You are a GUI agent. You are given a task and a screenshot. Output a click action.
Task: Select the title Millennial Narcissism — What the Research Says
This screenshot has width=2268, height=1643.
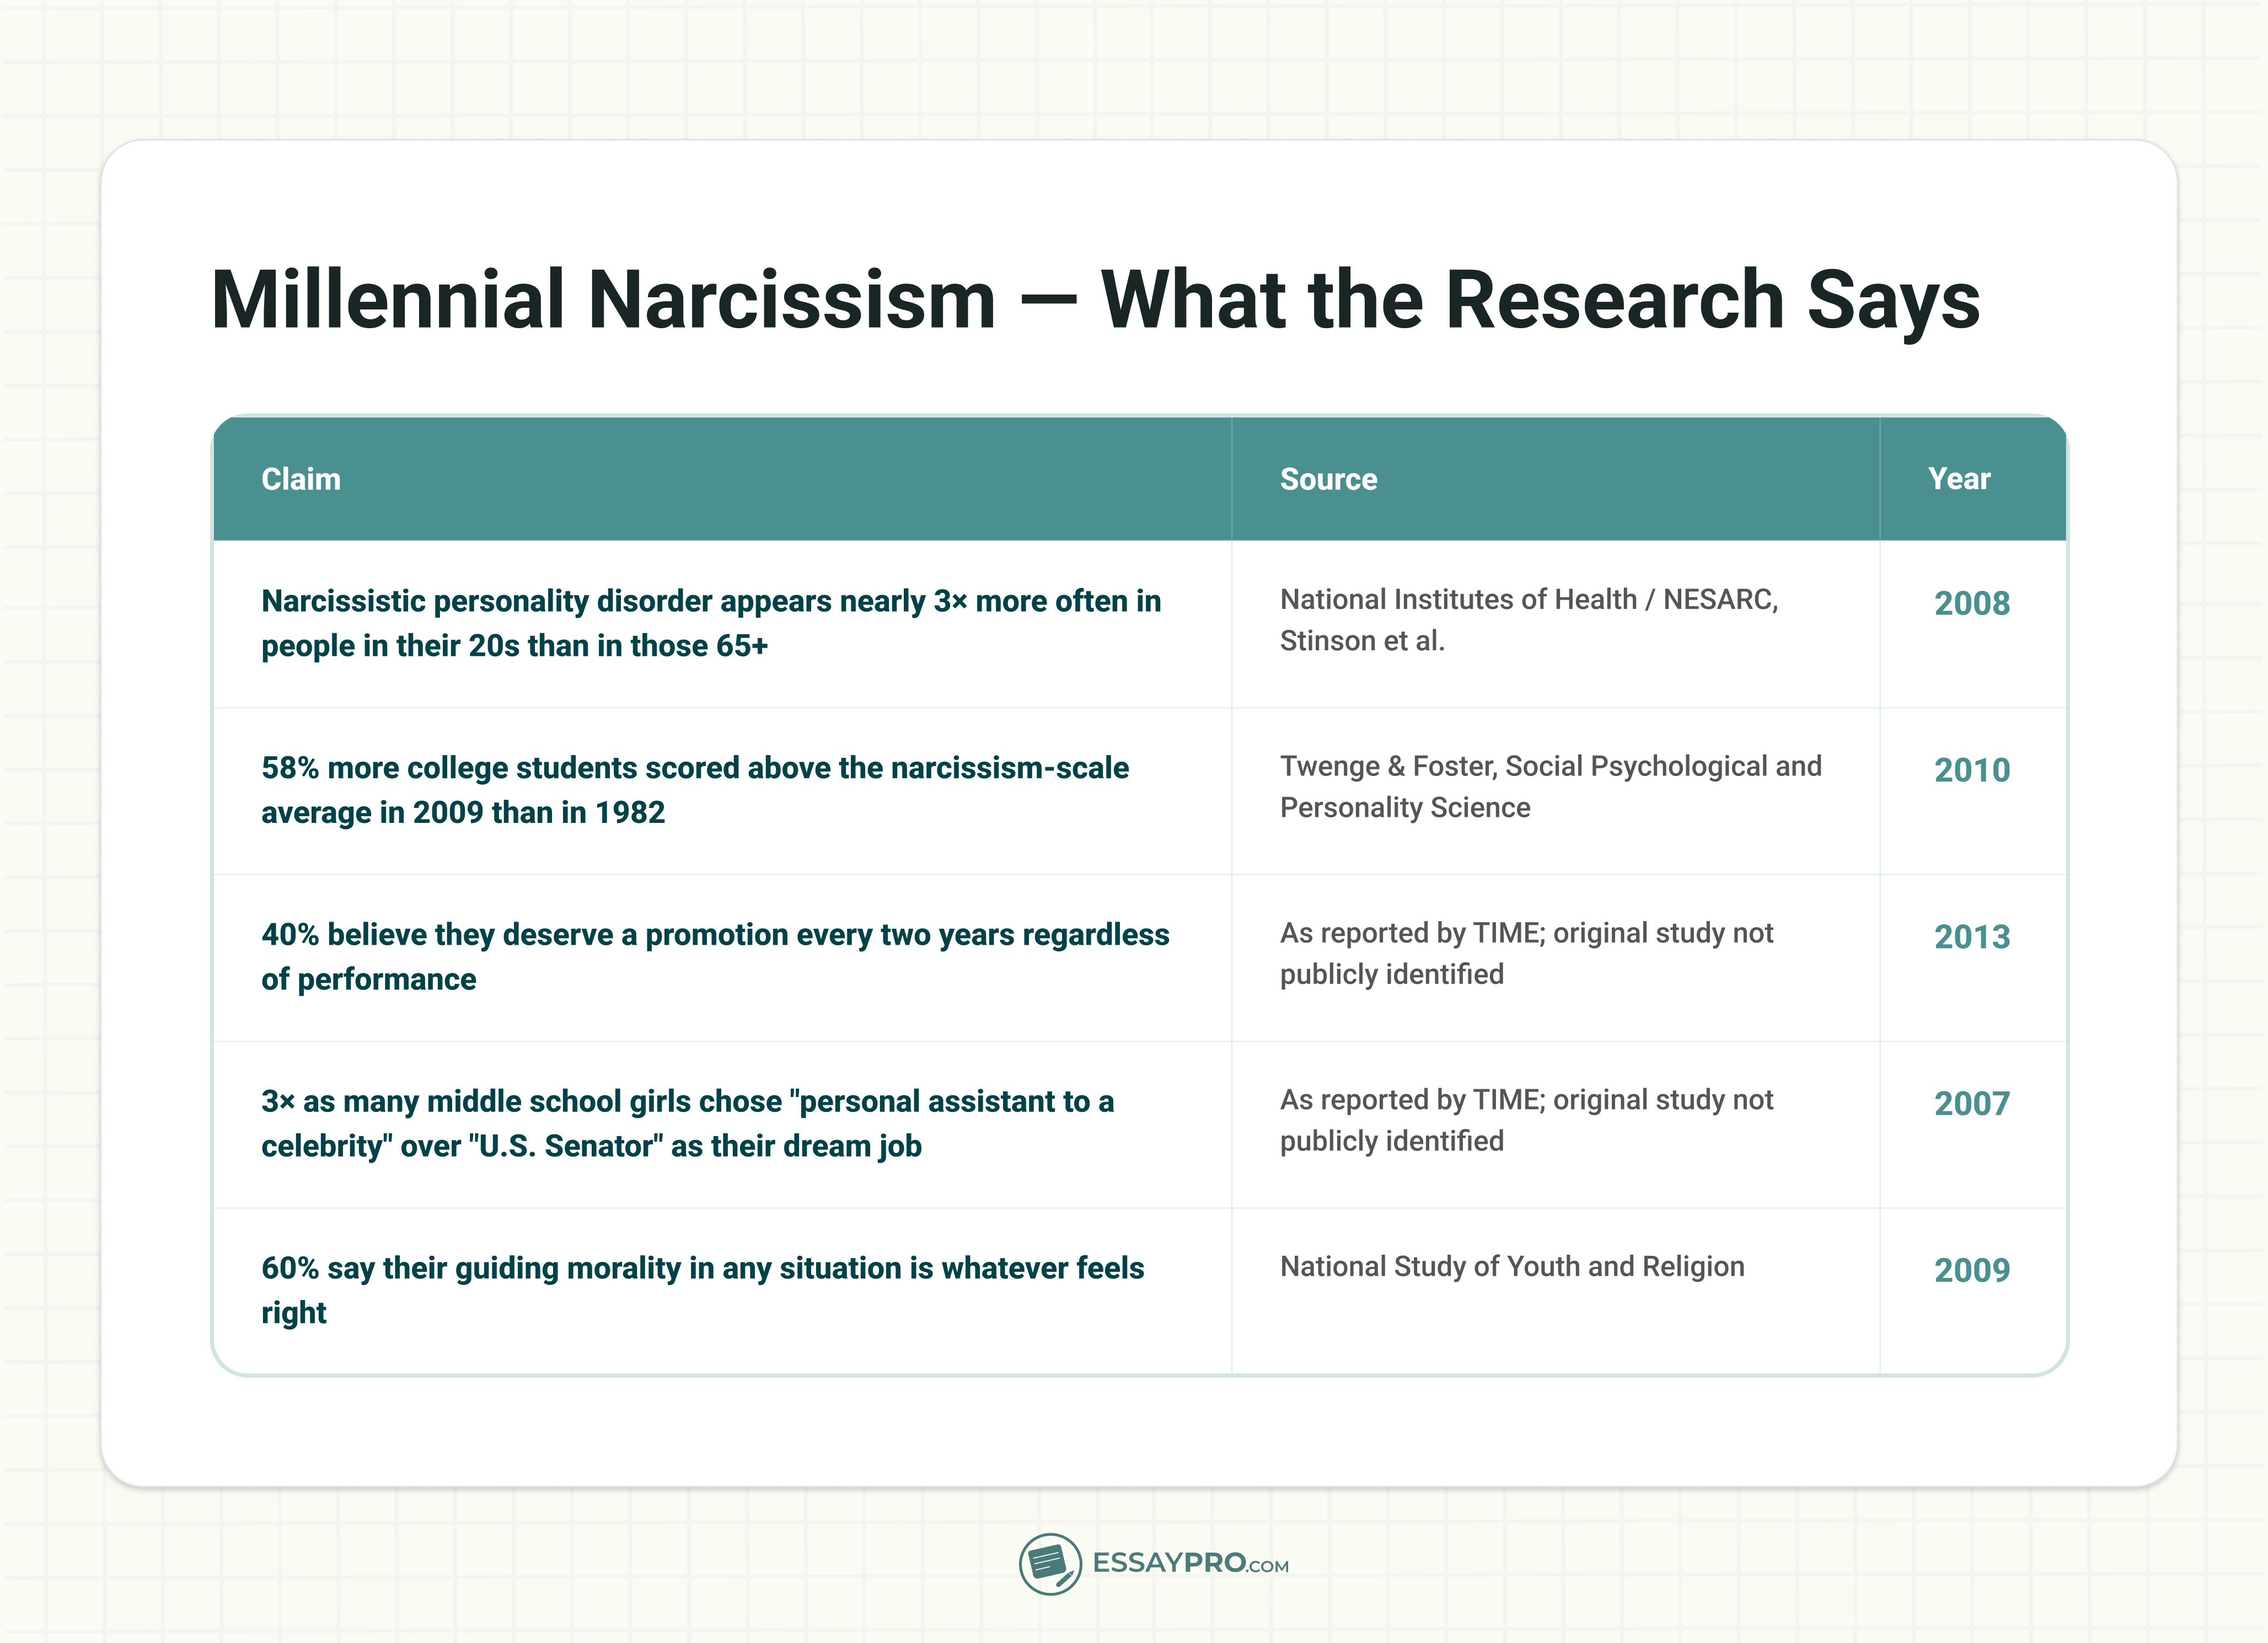pos(1095,300)
